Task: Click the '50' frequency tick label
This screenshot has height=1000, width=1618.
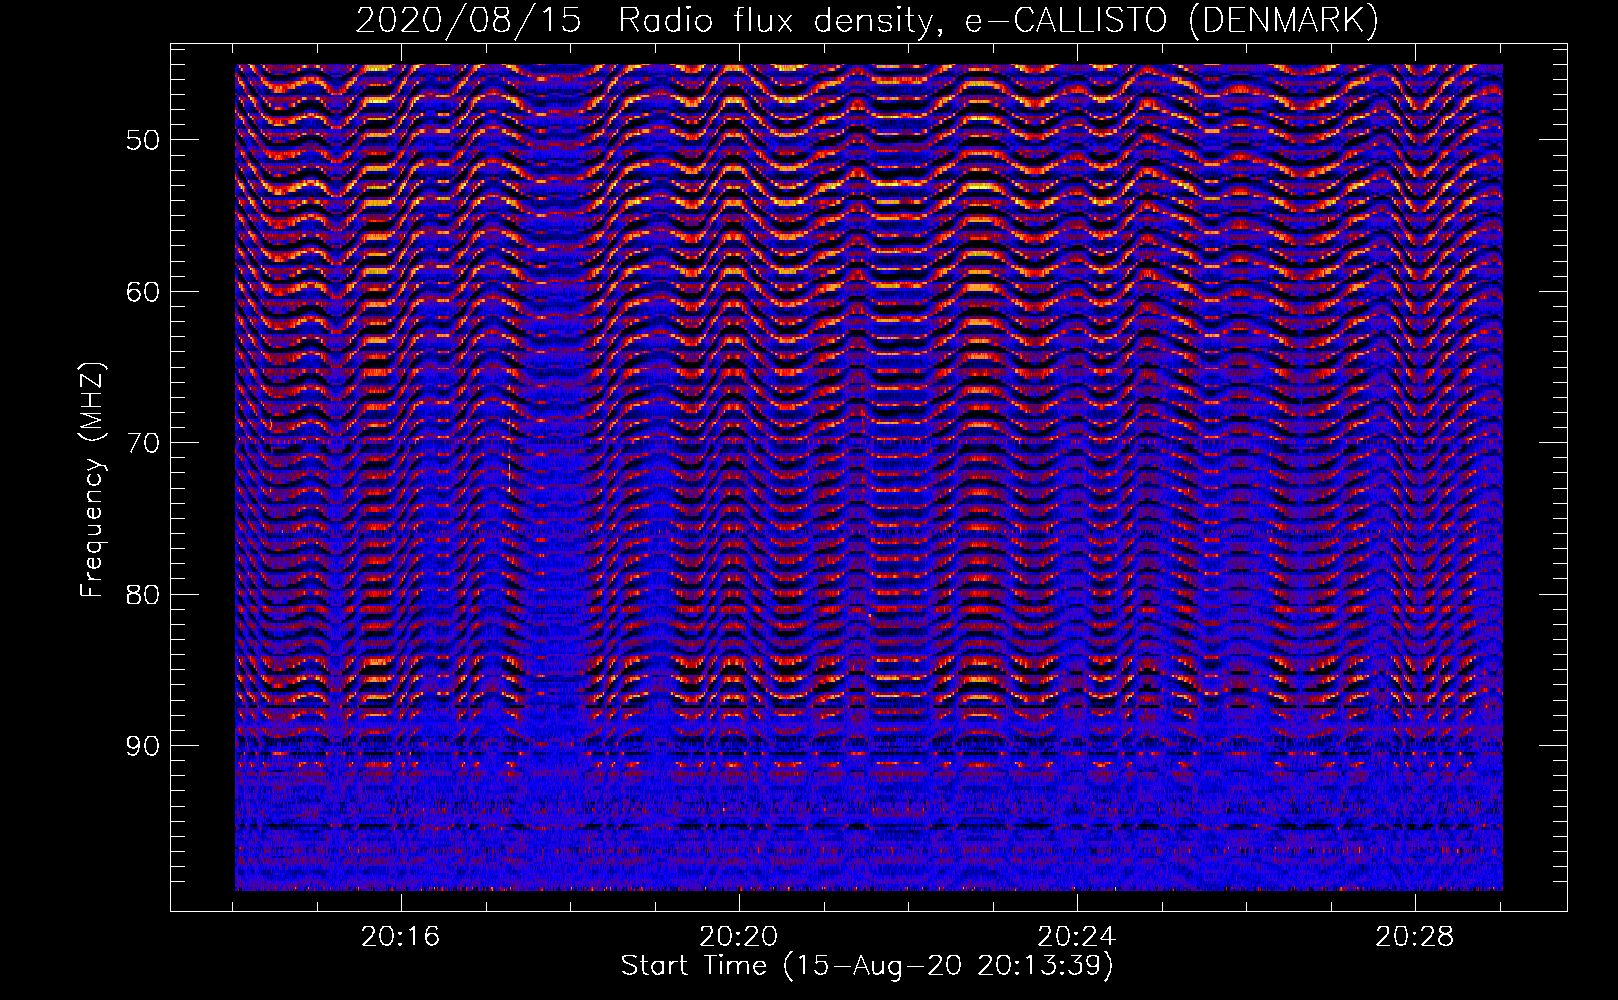Action: [x=142, y=139]
